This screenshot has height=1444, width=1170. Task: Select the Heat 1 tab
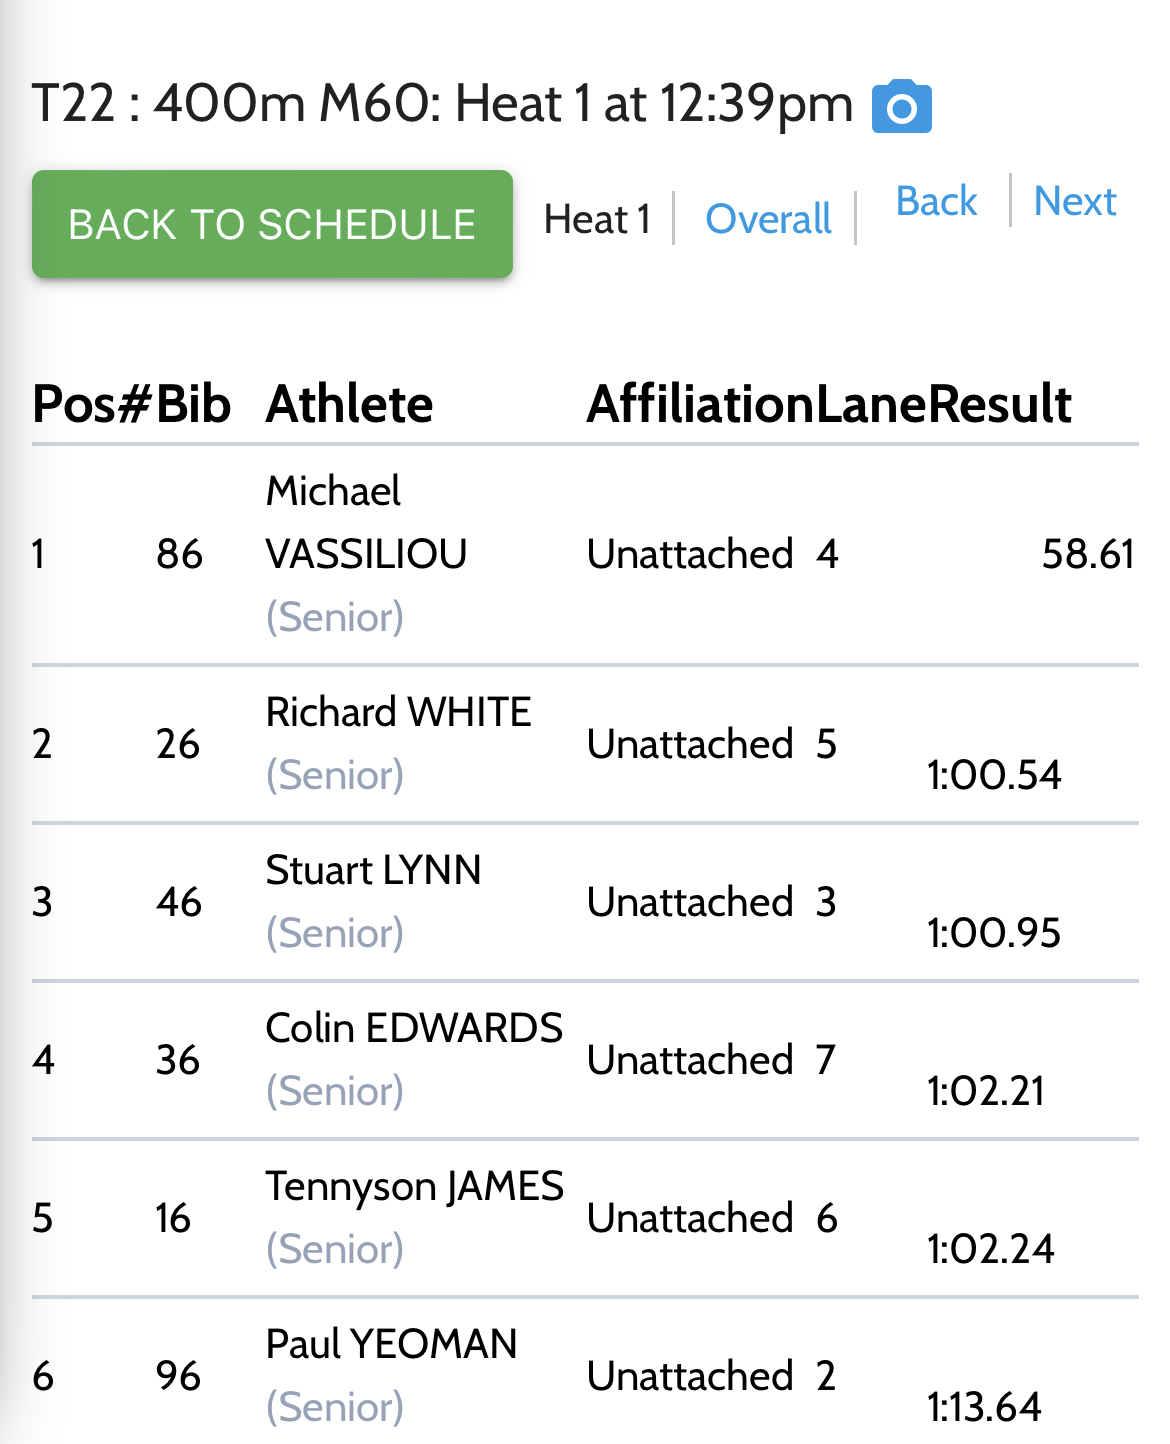(x=597, y=219)
